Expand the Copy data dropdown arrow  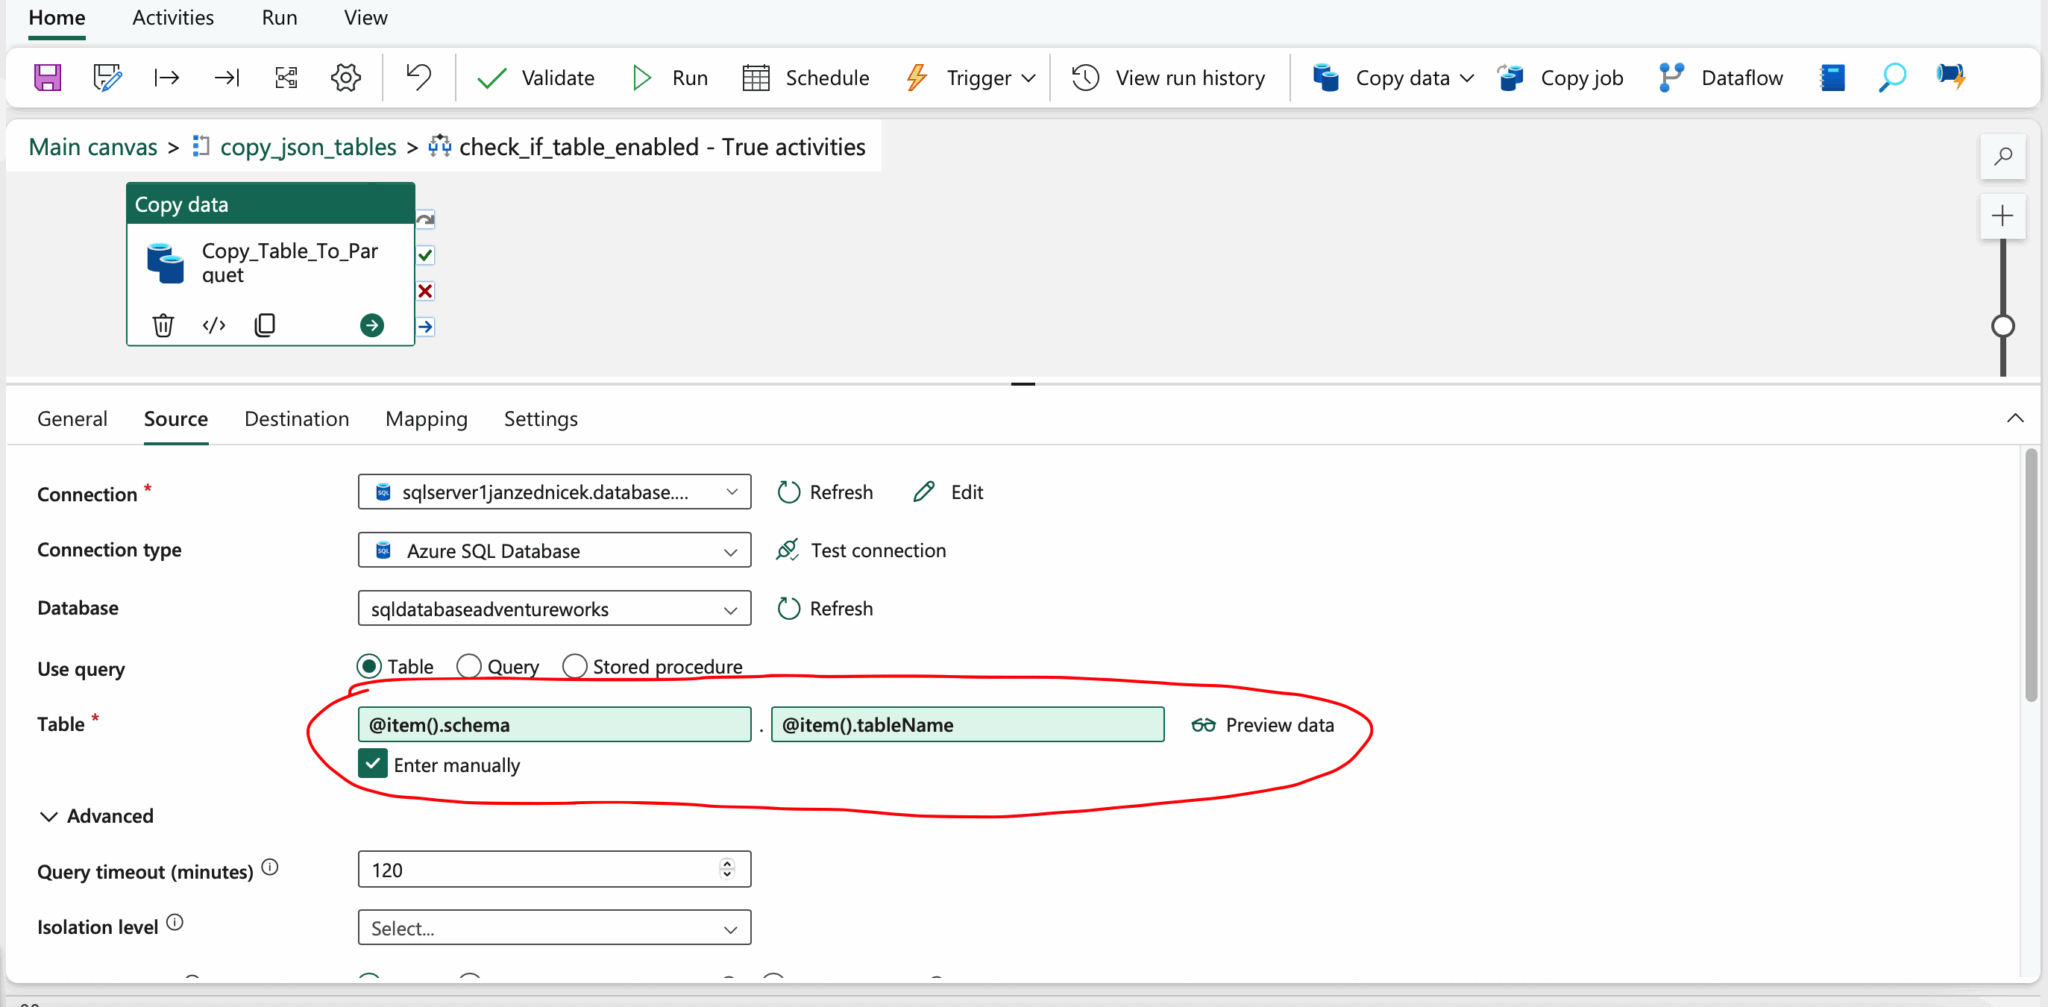[x=1467, y=78]
